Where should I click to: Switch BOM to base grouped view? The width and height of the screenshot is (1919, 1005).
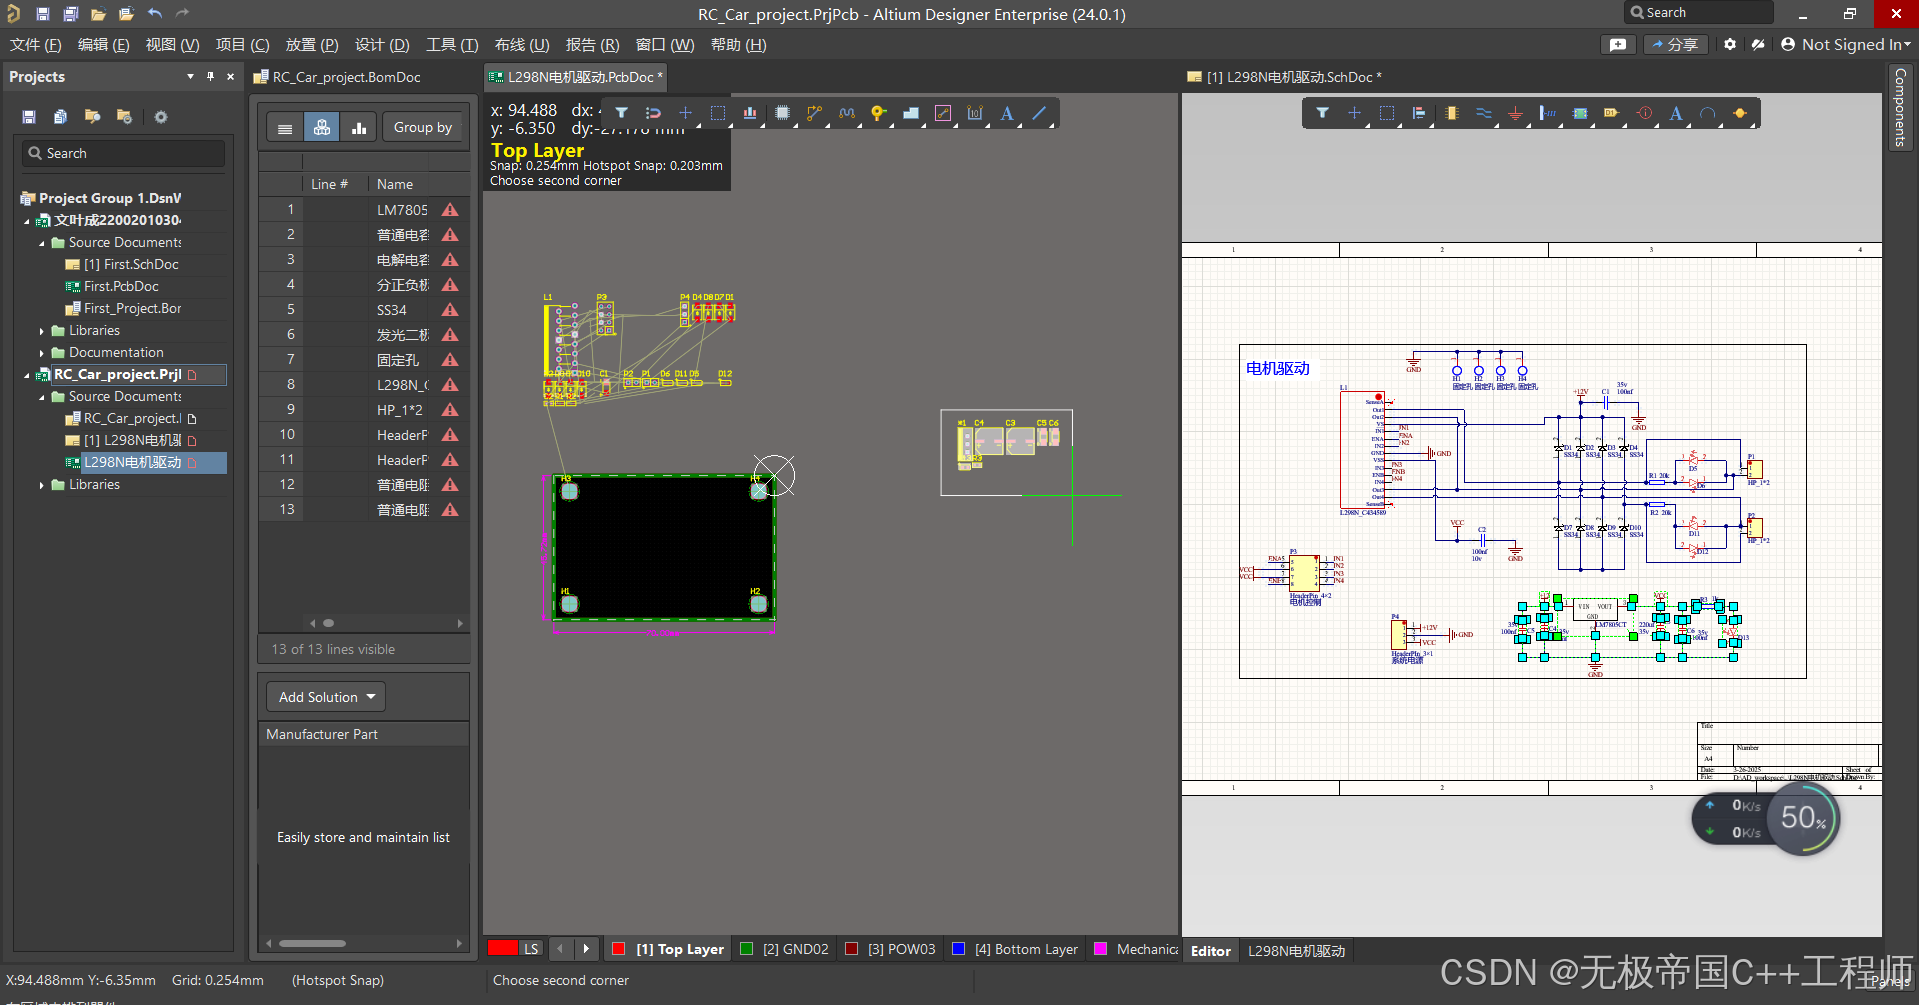tap(322, 127)
